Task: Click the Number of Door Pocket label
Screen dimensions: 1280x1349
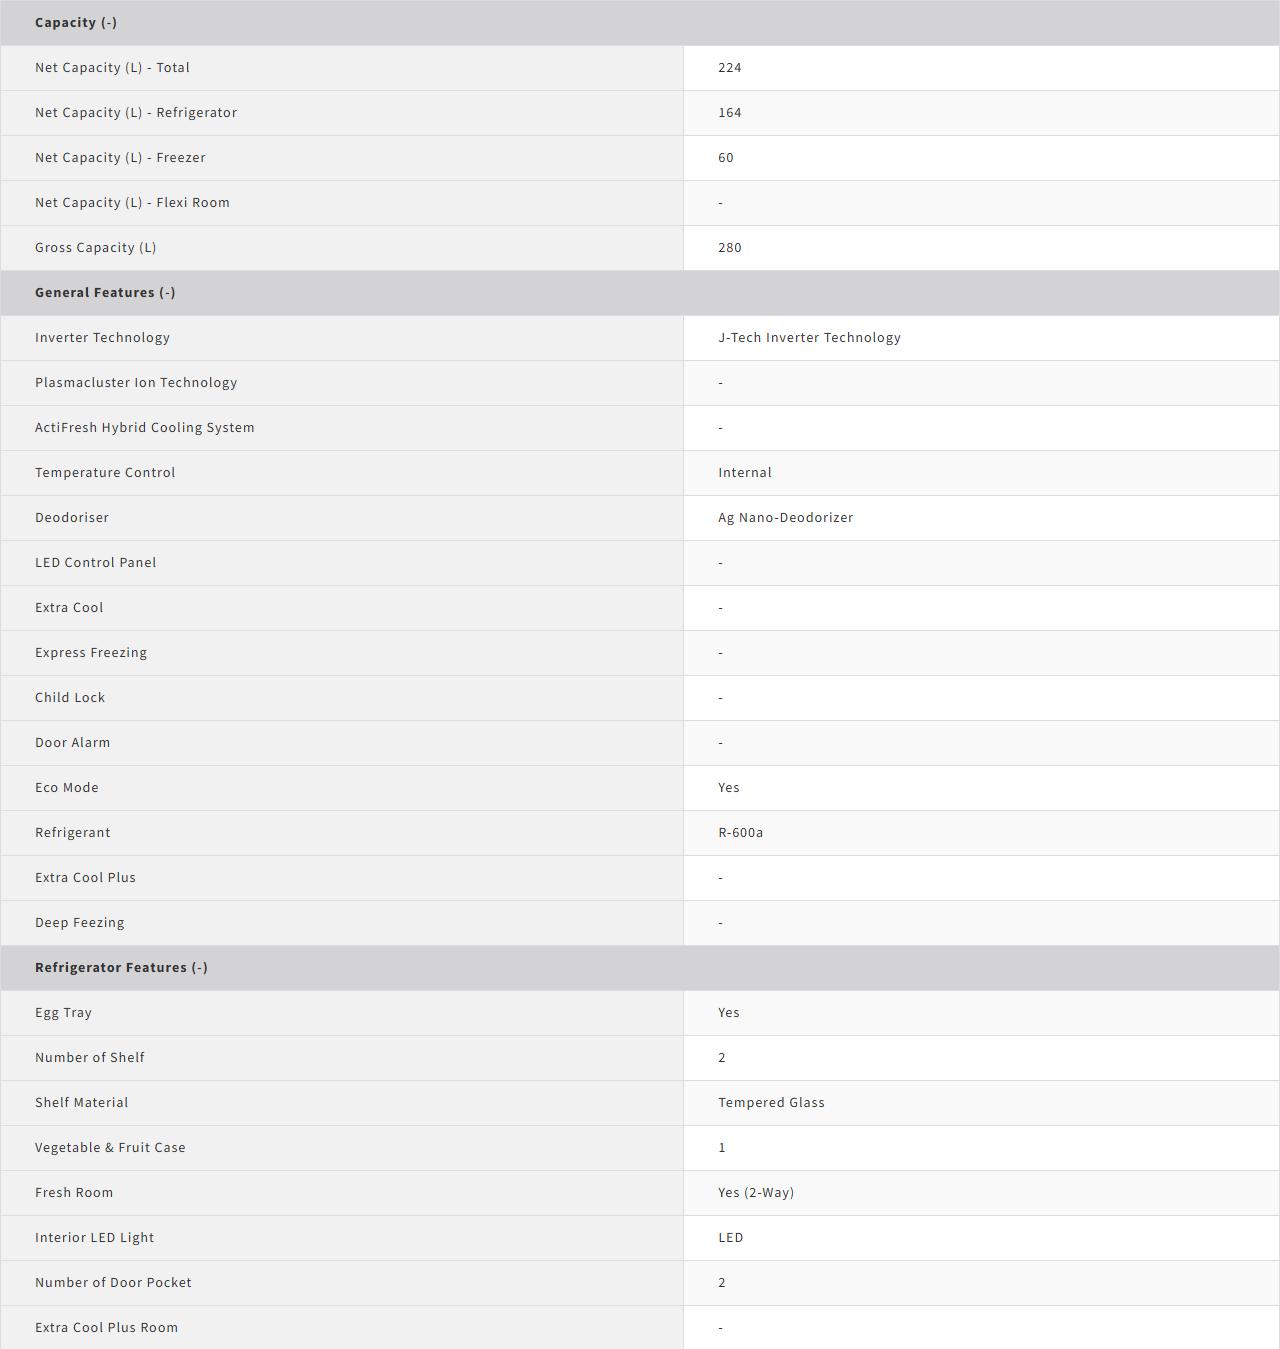Action: tap(113, 1283)
